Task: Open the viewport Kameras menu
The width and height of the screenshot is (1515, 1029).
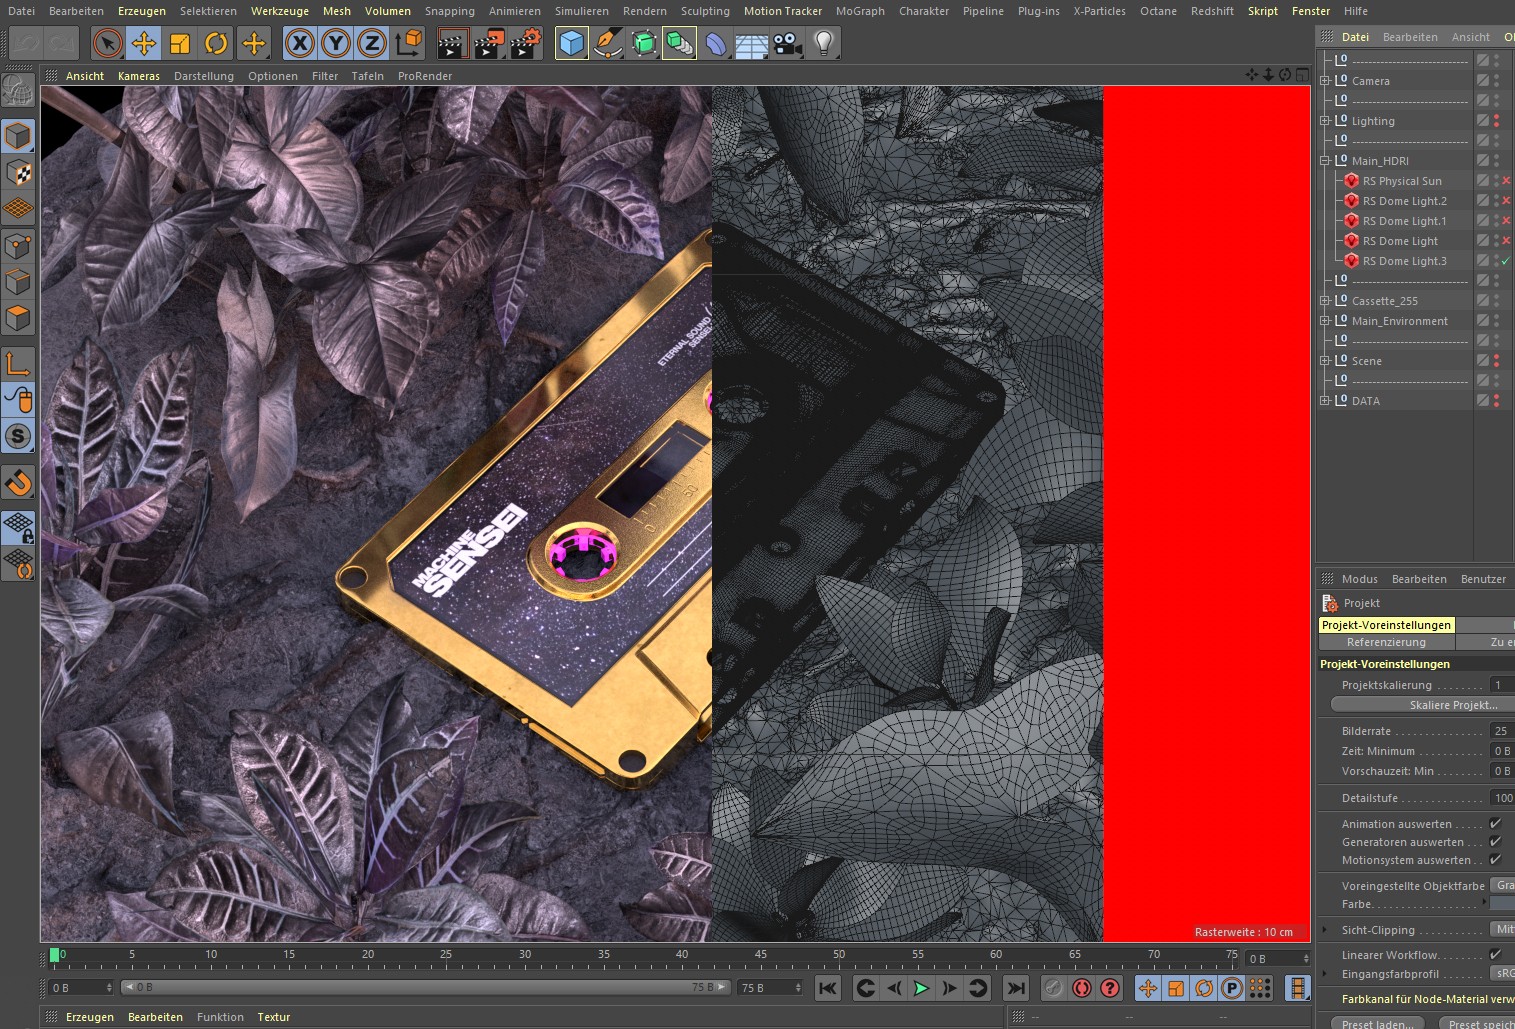Action: tap(139, 76)
